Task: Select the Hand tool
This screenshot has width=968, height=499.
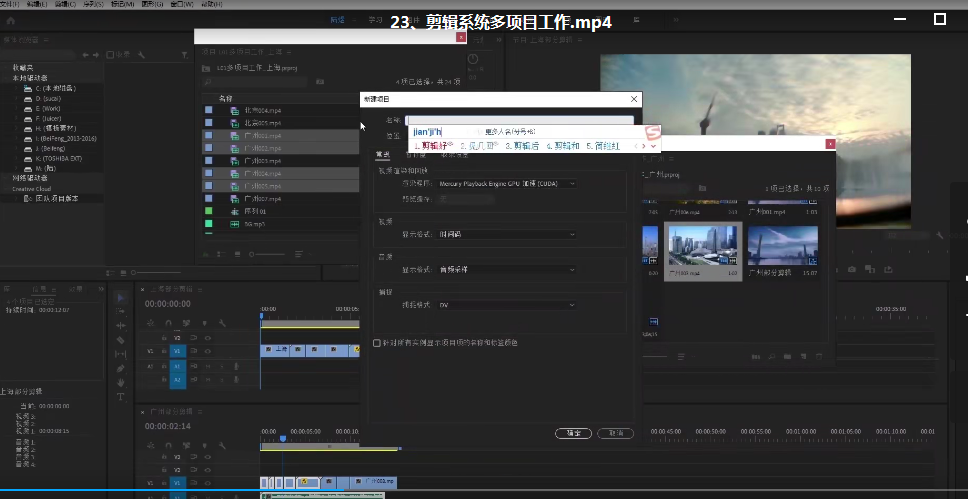Action: point(121,382)
